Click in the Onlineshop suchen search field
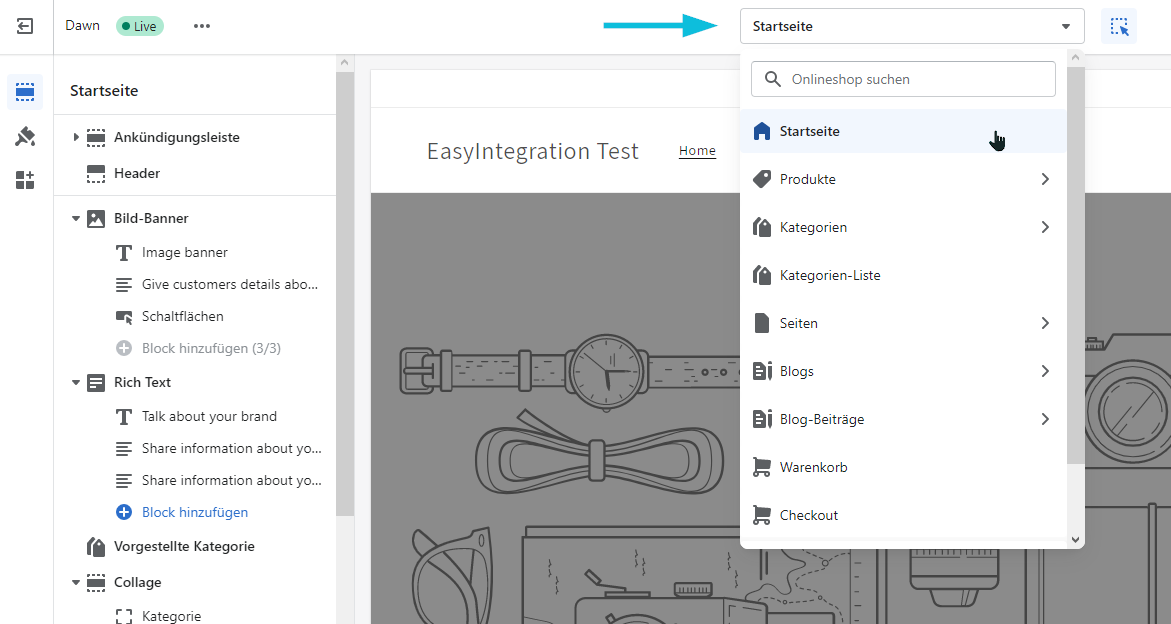 (903, 79)
